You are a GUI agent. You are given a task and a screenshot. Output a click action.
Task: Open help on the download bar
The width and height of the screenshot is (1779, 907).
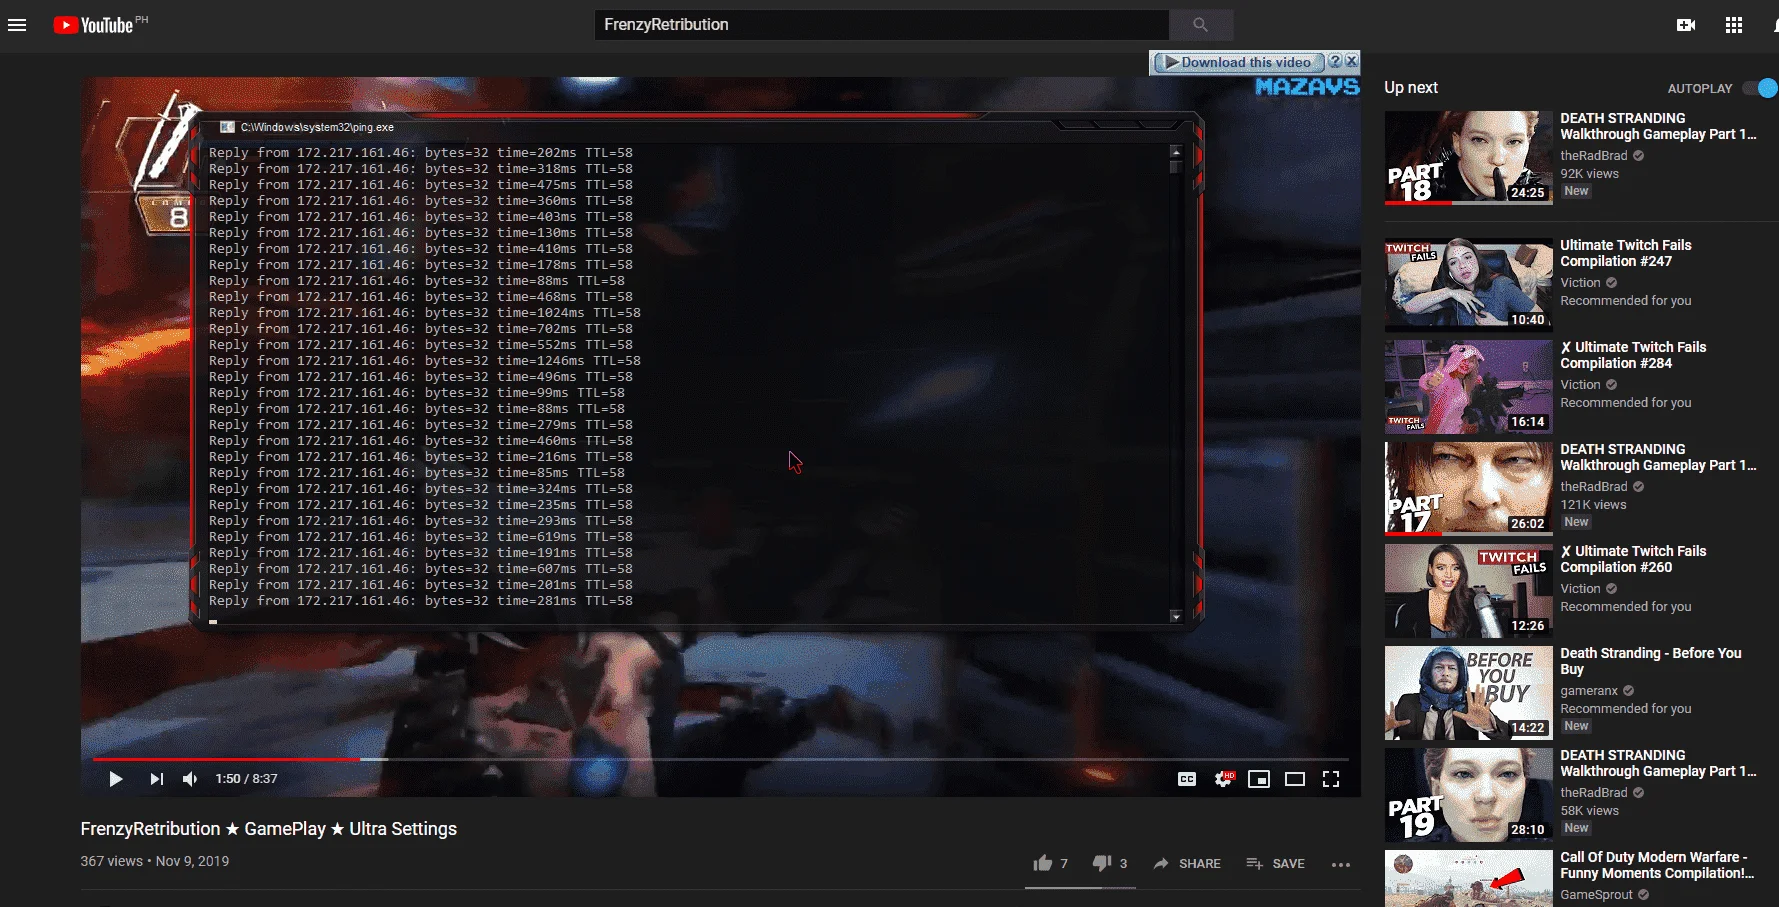(x=1335, y=61)
